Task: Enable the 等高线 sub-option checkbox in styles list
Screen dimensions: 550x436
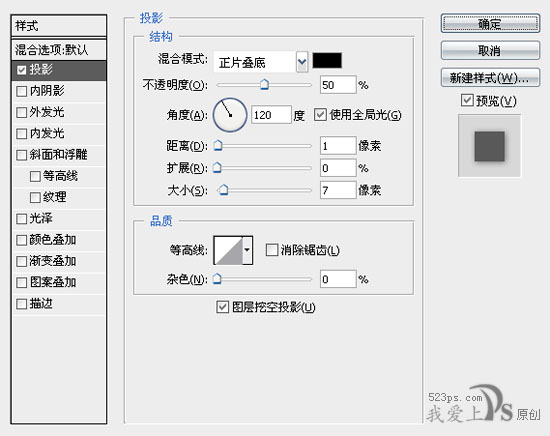Action: click(35, 176)
